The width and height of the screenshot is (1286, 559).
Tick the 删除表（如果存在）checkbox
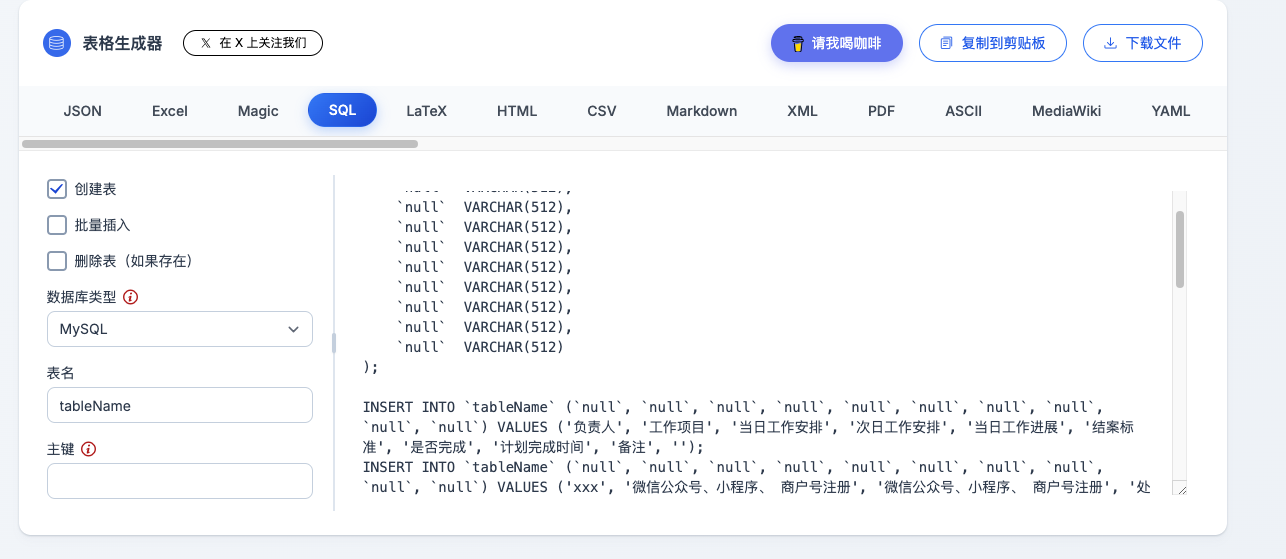pyautogui.click(x=57, y=261)
